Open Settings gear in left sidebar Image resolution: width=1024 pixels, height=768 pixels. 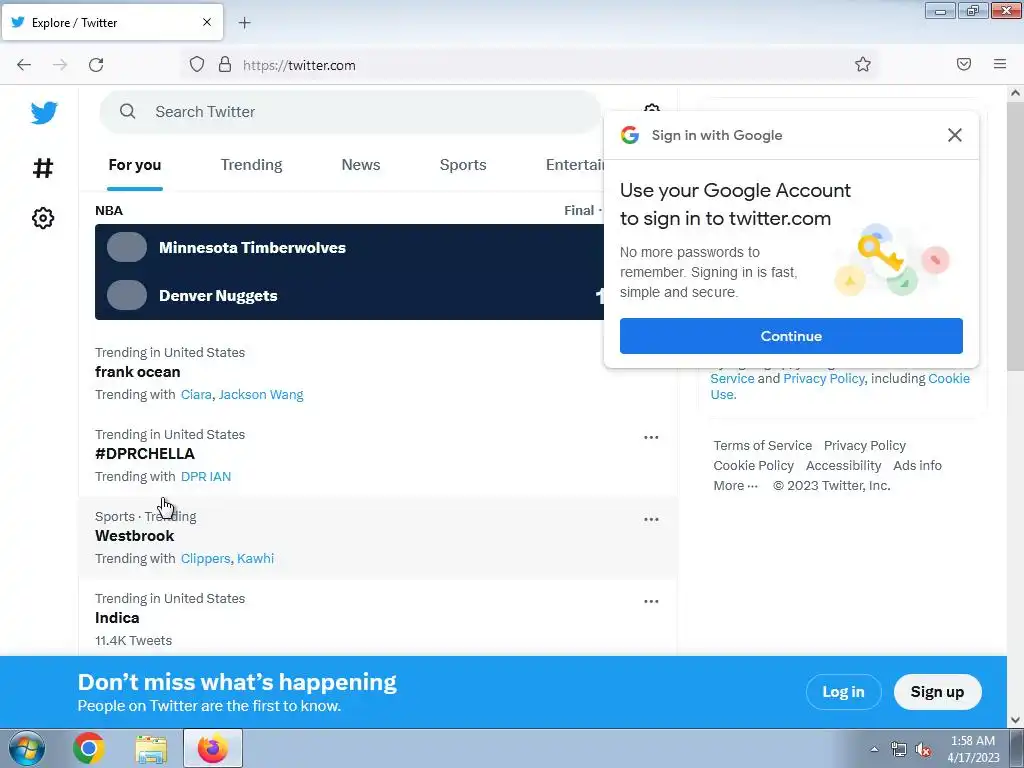click(x=43, y=218)
